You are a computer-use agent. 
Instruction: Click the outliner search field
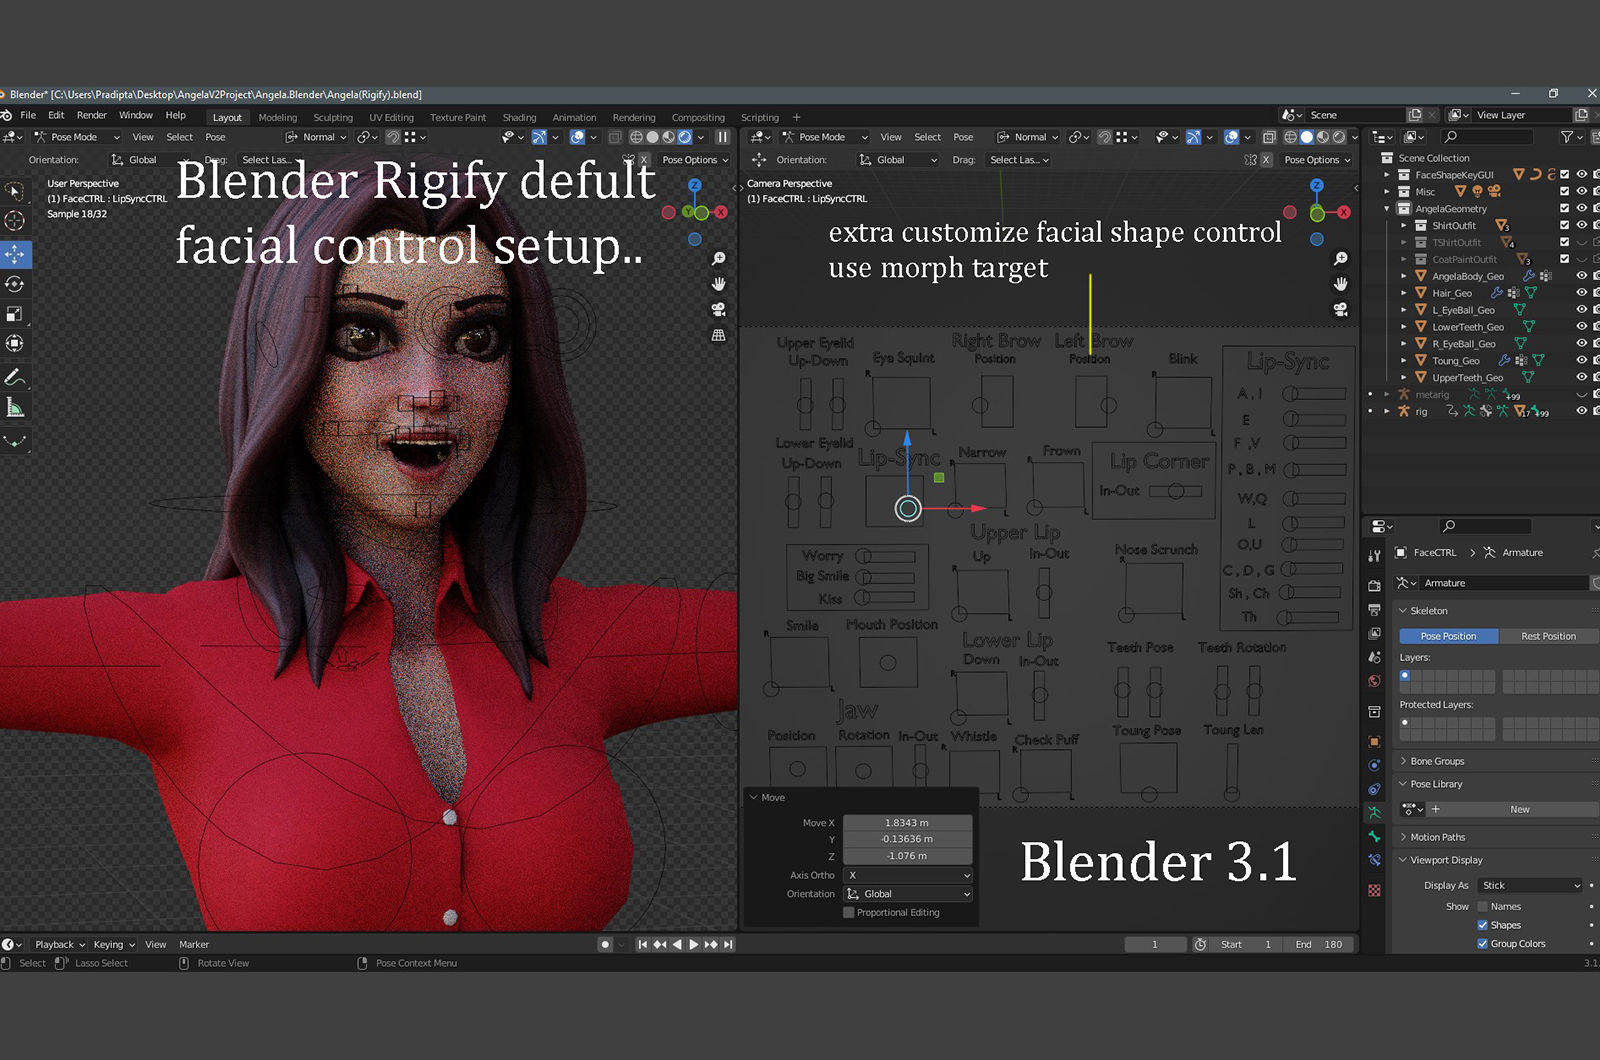[x=1486, y=137]
